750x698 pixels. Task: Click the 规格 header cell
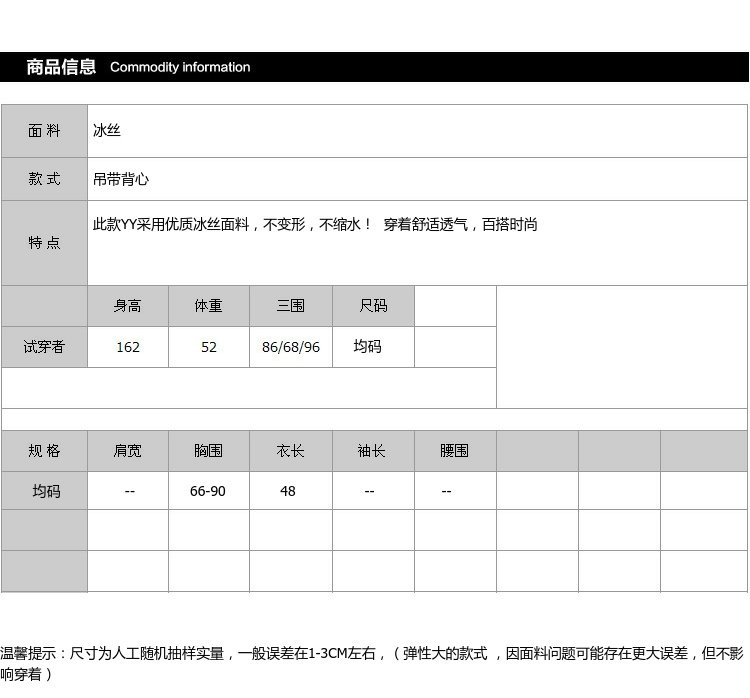tap(44, 451)
